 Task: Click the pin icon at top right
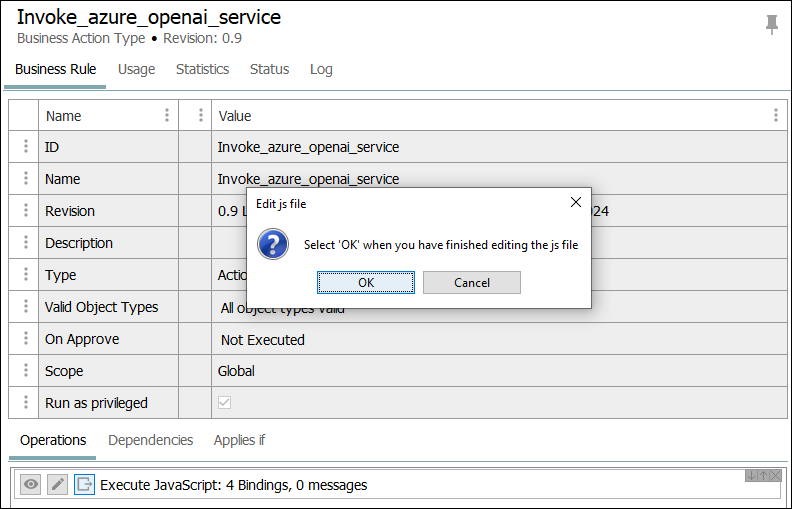[771, 25]
